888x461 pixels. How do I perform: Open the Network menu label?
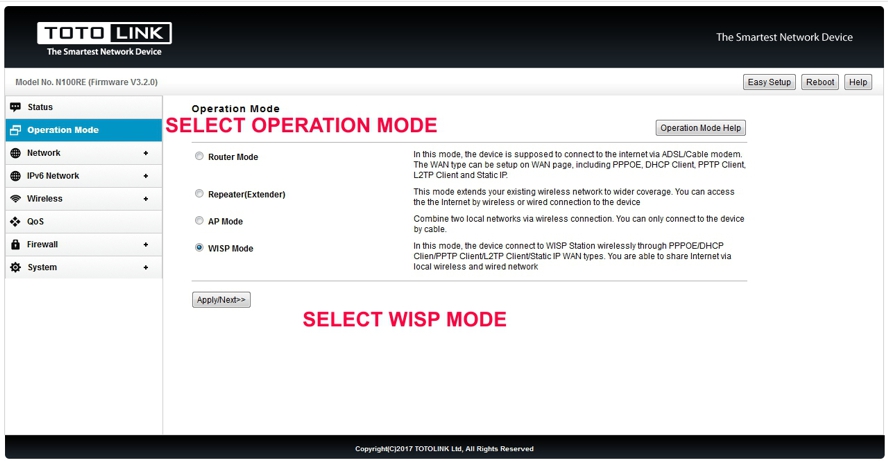(44, 153)
